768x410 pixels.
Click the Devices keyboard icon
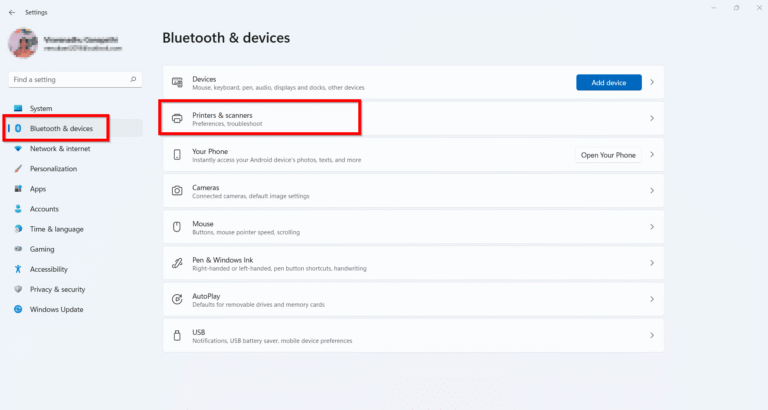click(177, 82)
